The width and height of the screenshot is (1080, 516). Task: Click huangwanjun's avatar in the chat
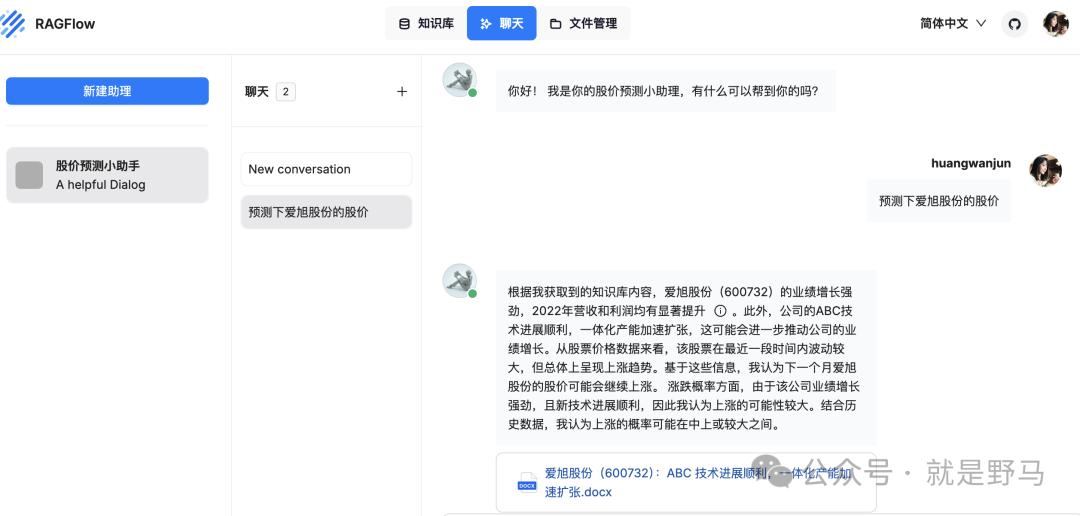pos(1045,171)
